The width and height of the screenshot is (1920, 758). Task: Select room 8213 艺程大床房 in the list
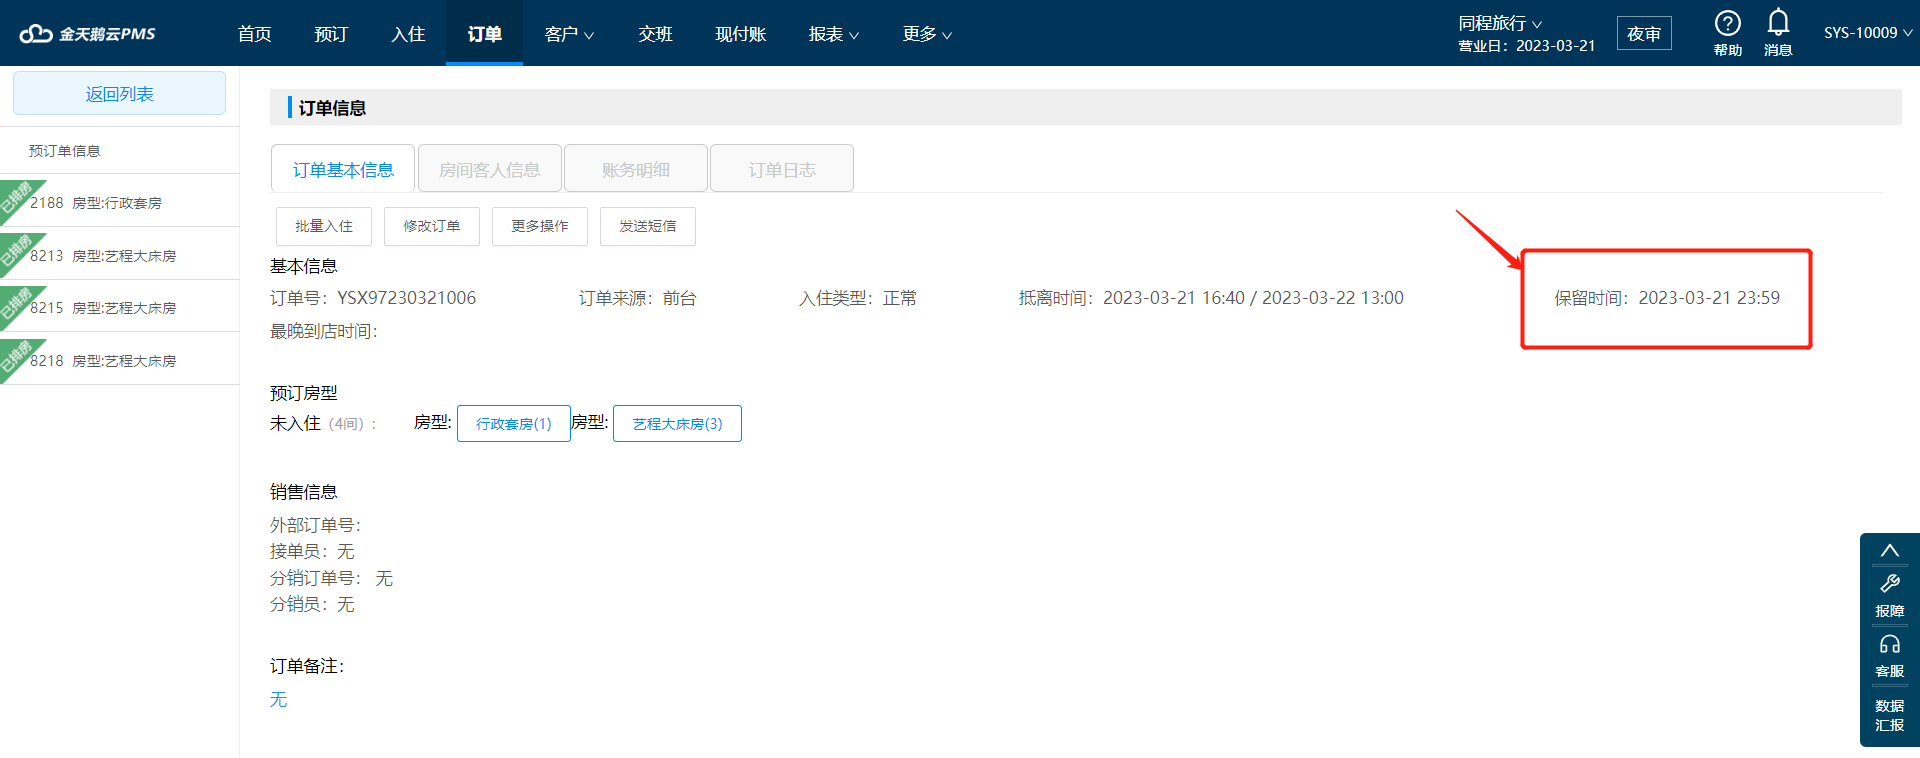(119, 255)
